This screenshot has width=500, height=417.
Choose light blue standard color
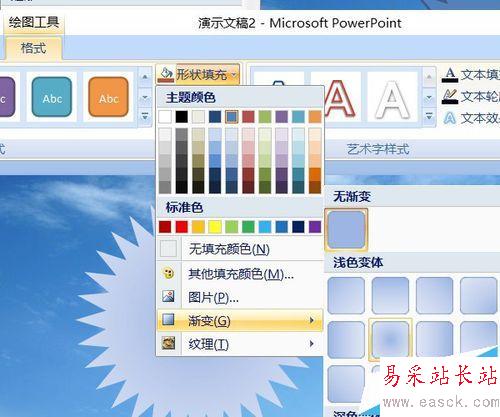pyautogui.click(x=265, y=227)
